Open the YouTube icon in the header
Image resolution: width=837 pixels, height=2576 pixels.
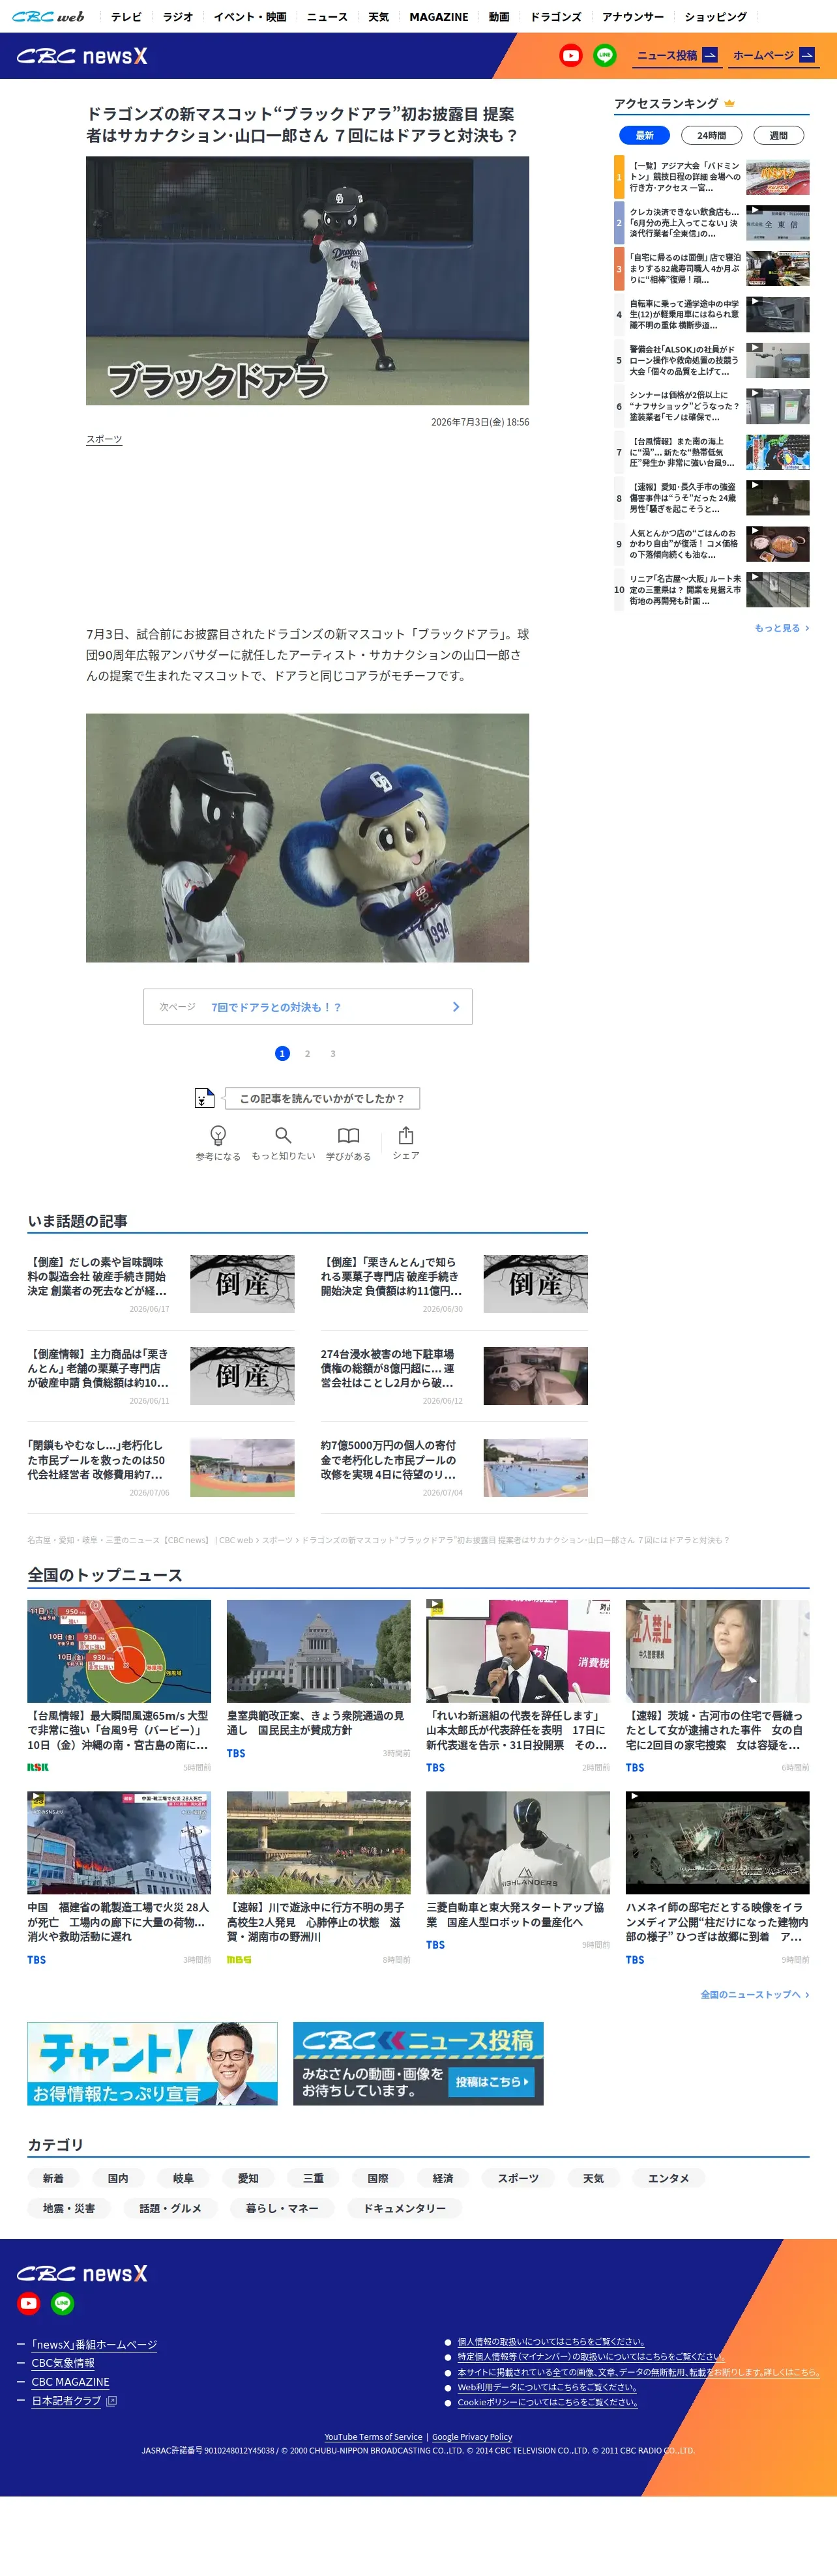click(571, 56)
